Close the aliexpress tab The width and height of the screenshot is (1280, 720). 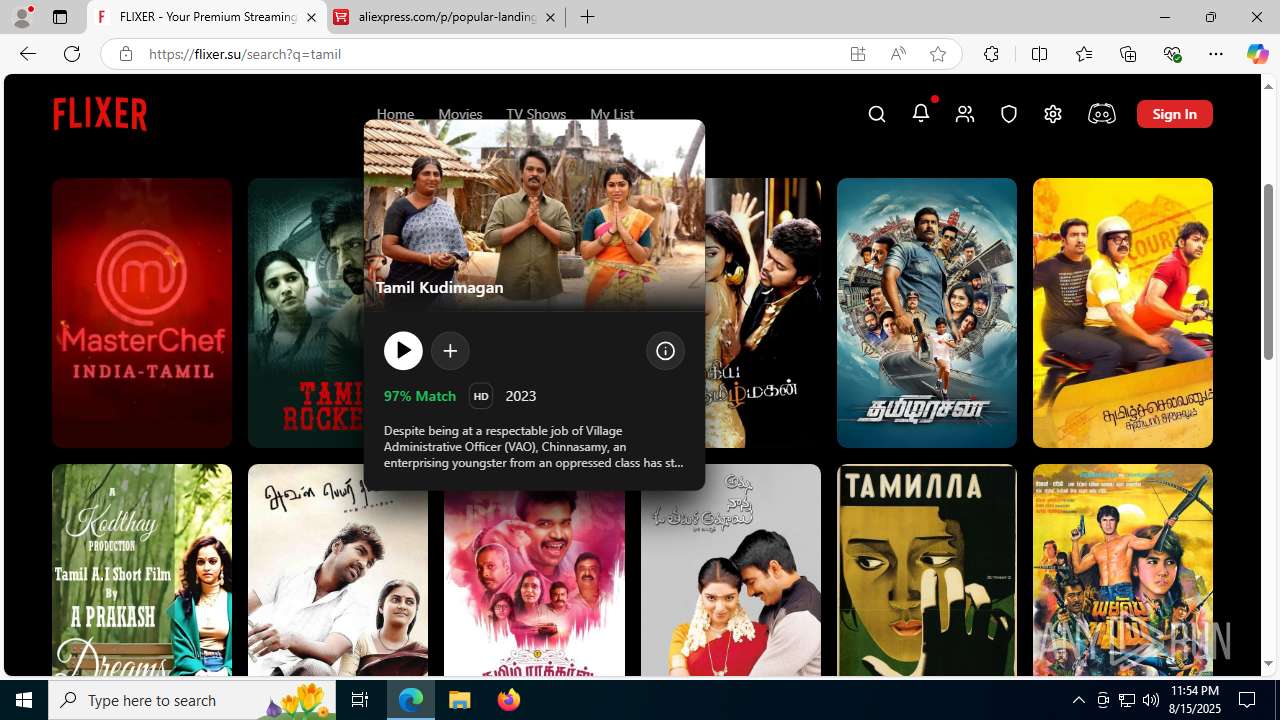550,17
